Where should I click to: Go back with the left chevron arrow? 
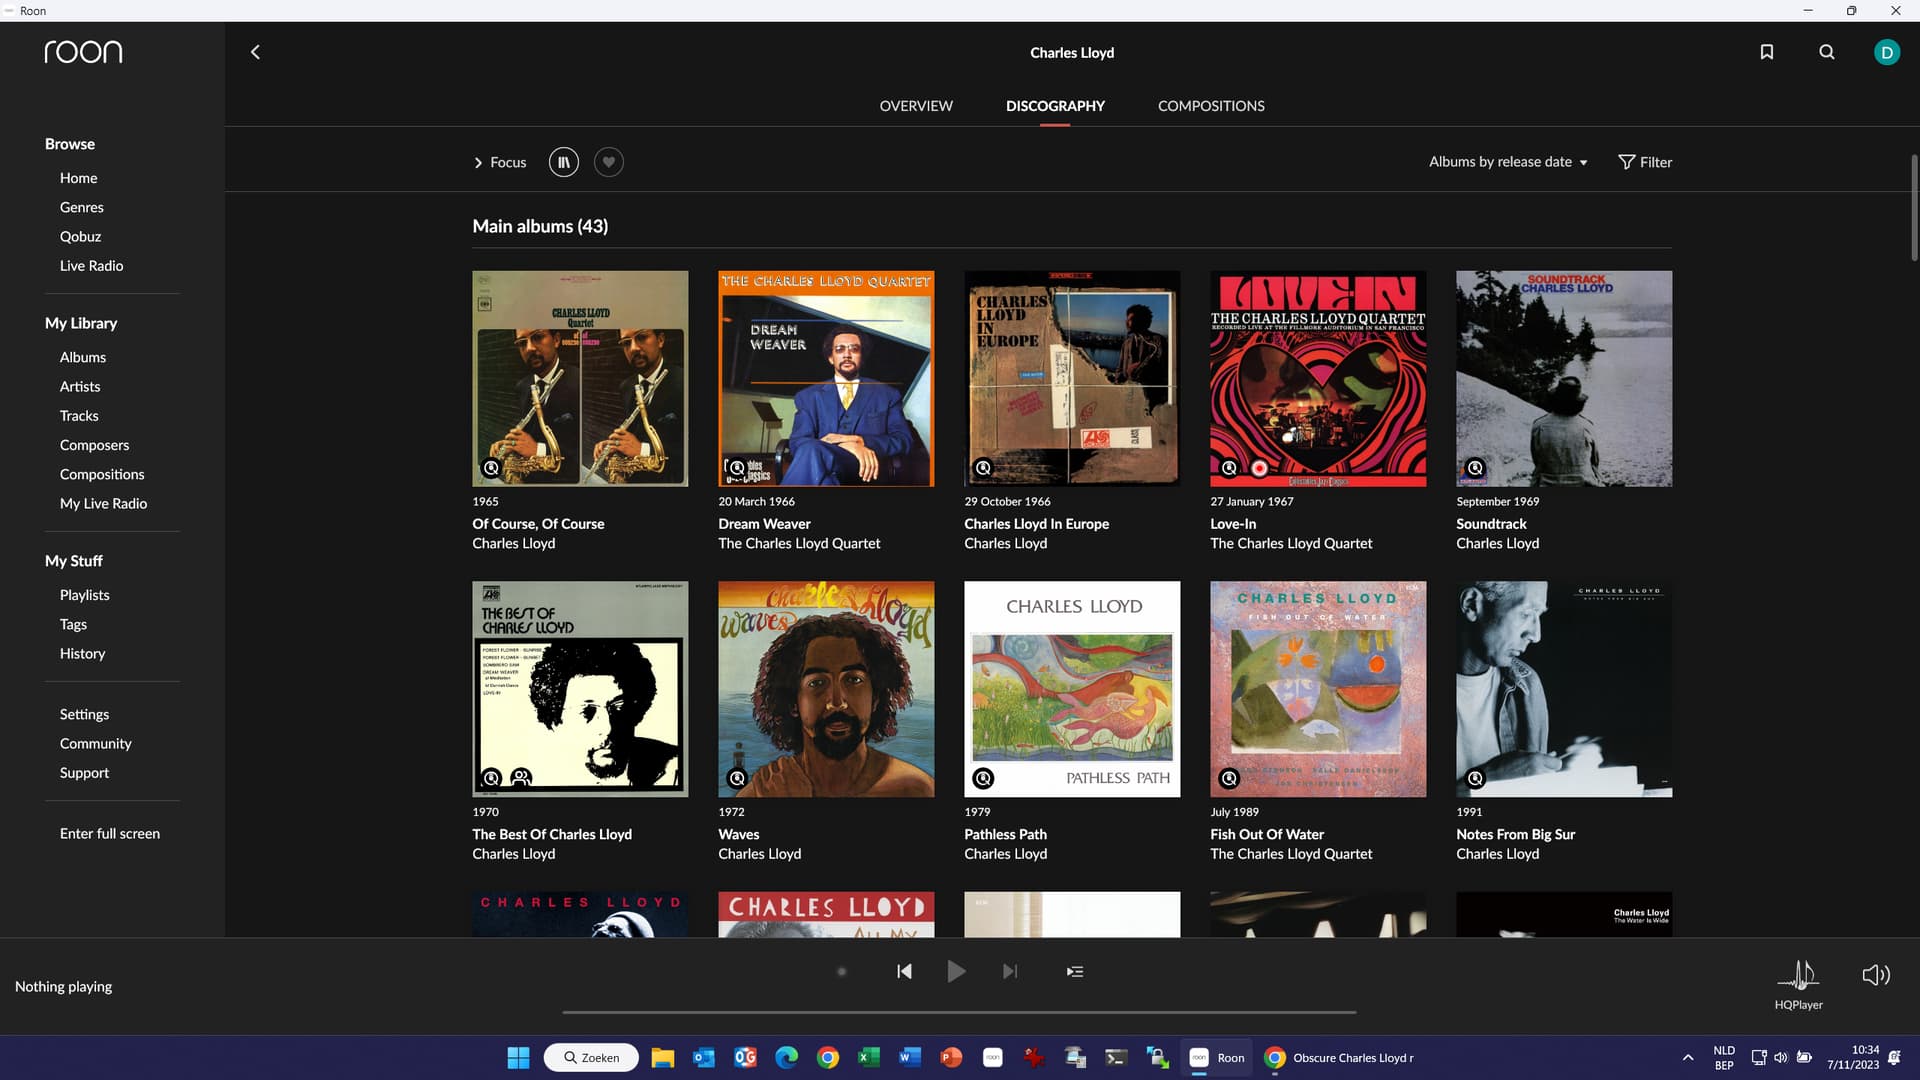(255, 52)
